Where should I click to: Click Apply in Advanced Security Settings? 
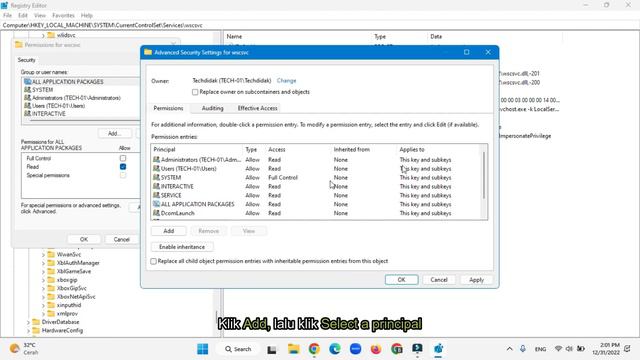tap(476, 280)
